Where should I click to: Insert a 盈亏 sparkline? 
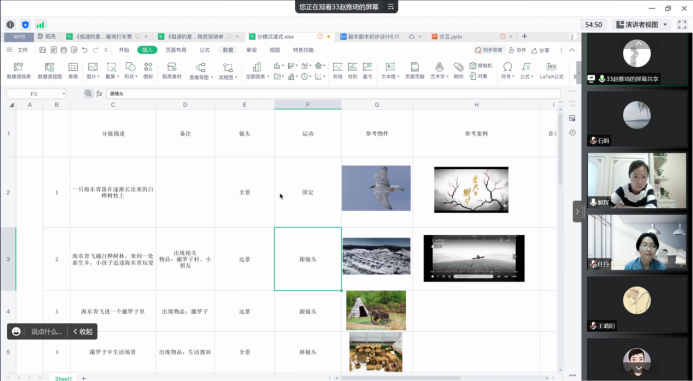[367, 71]
